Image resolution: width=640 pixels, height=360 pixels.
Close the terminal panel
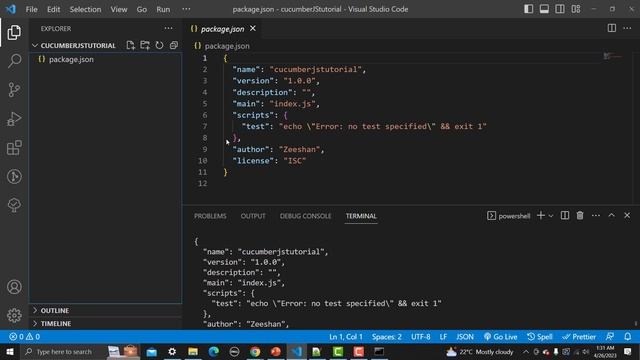[x=627, y=216]
